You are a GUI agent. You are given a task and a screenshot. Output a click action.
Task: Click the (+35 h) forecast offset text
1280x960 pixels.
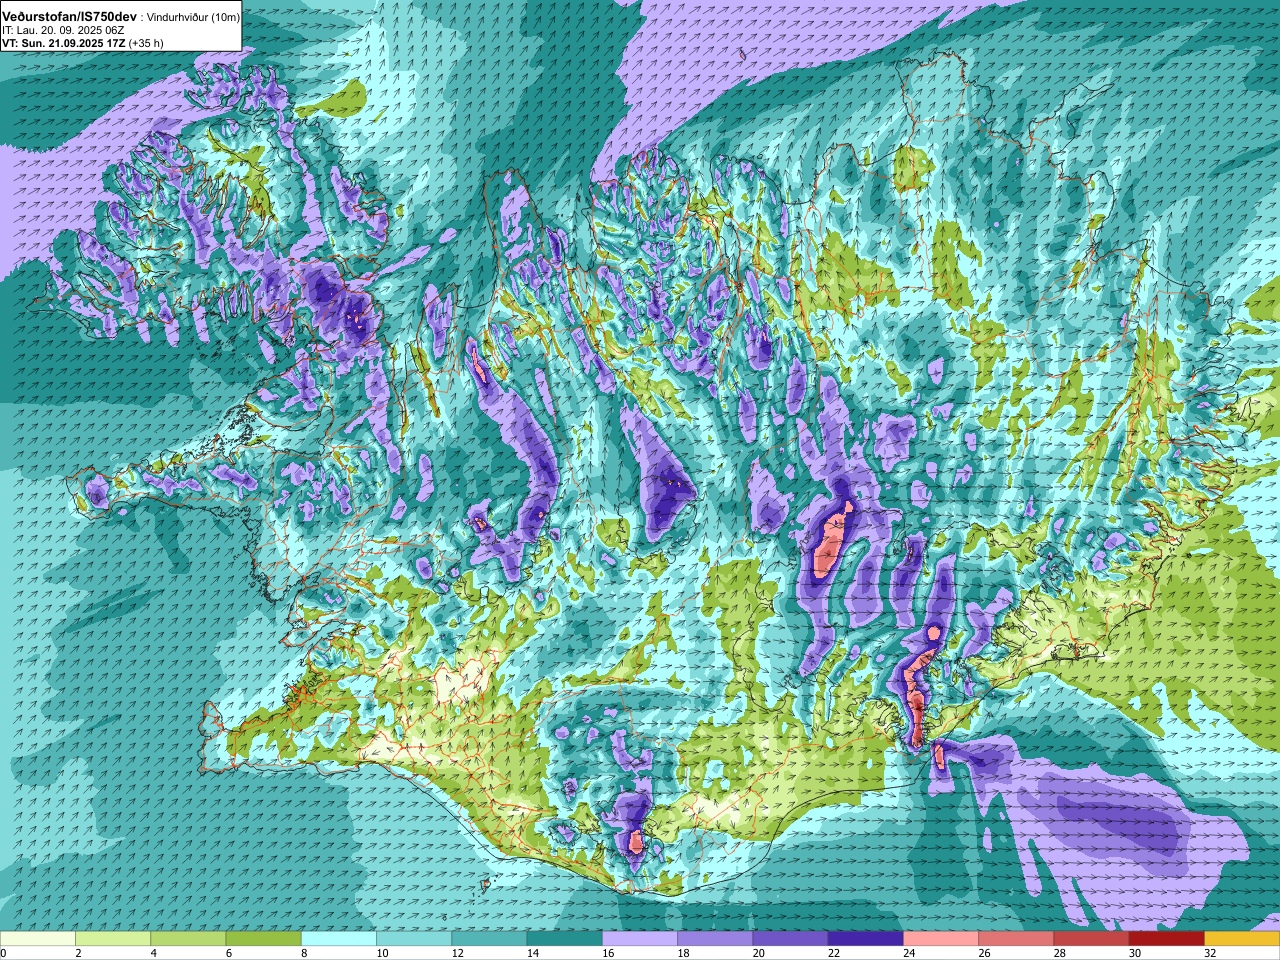point(146,43)
